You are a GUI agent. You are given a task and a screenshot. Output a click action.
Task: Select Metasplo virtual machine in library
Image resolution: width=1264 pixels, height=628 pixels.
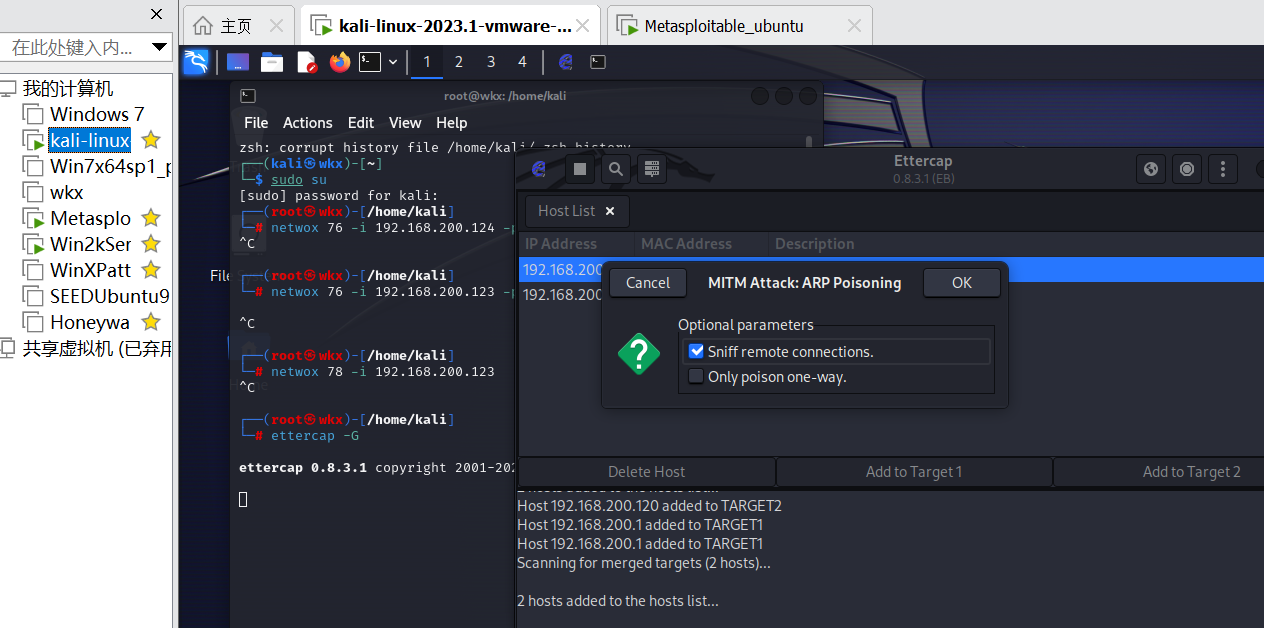point(90,218)
